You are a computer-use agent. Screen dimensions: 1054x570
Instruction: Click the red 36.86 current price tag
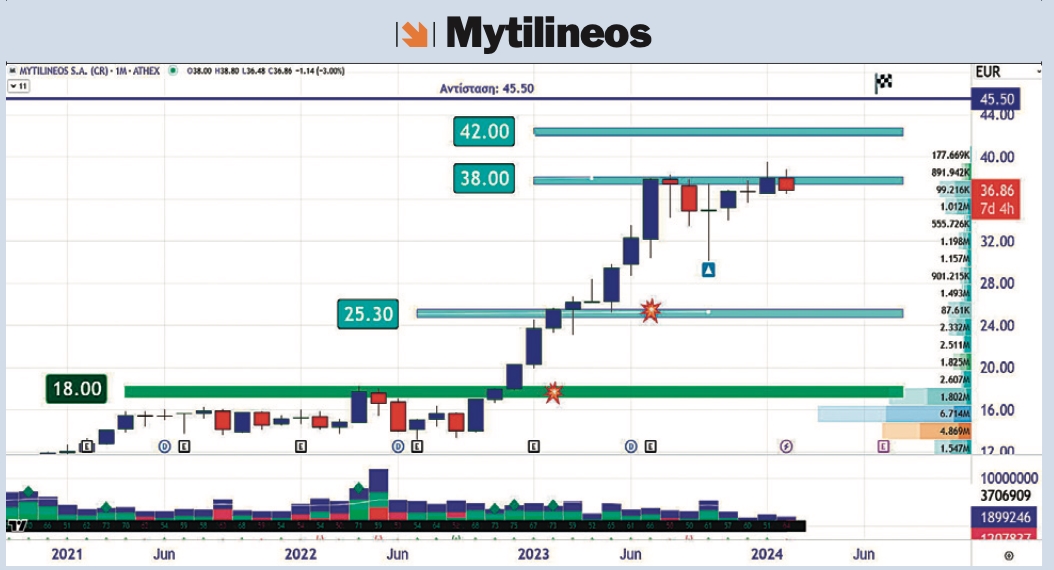(997, 199)
